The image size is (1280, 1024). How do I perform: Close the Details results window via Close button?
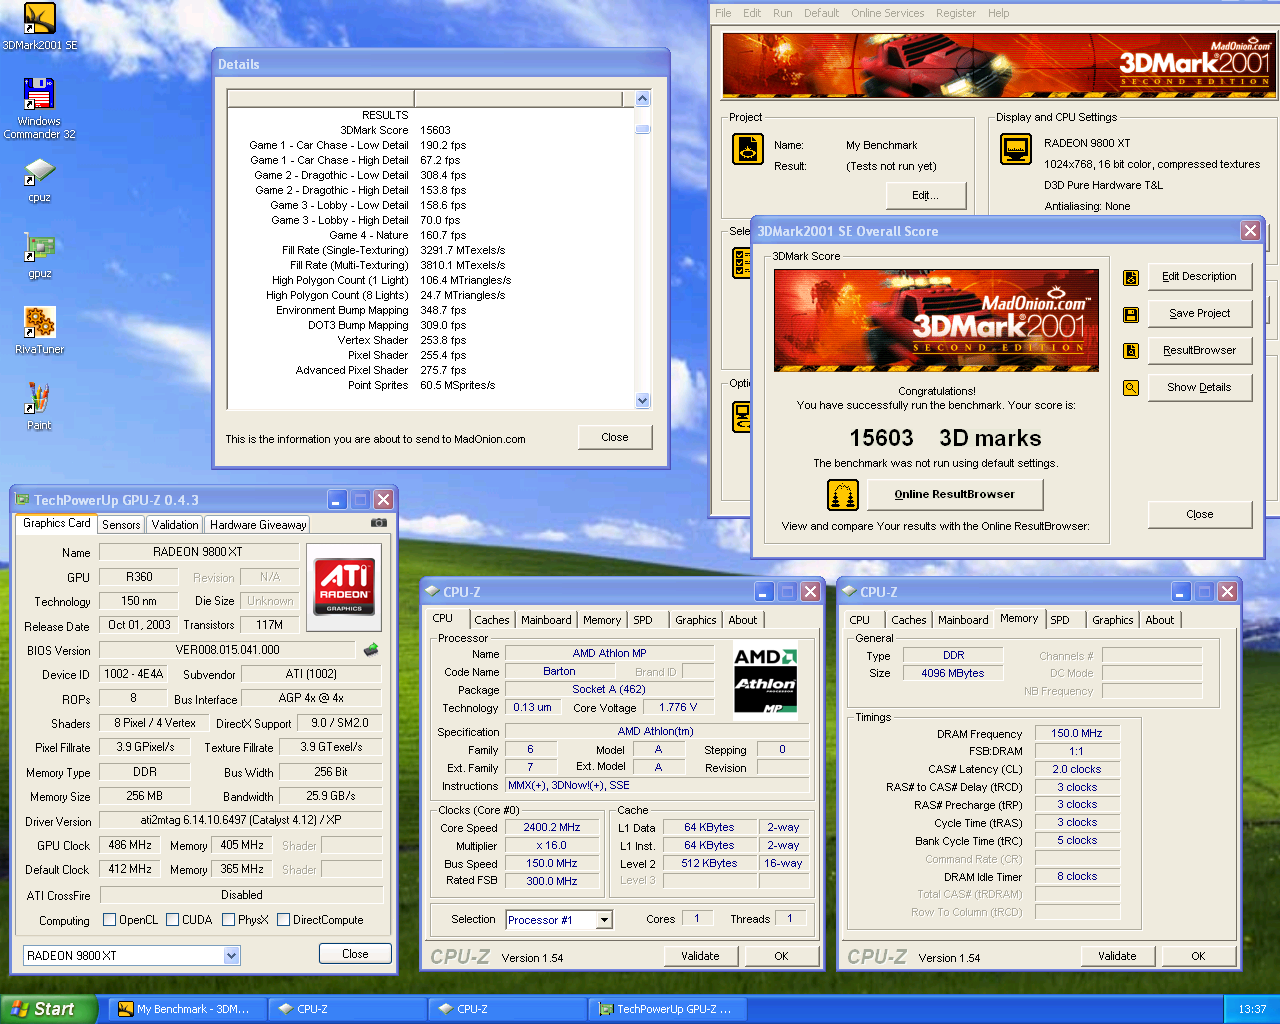(615, 438)
